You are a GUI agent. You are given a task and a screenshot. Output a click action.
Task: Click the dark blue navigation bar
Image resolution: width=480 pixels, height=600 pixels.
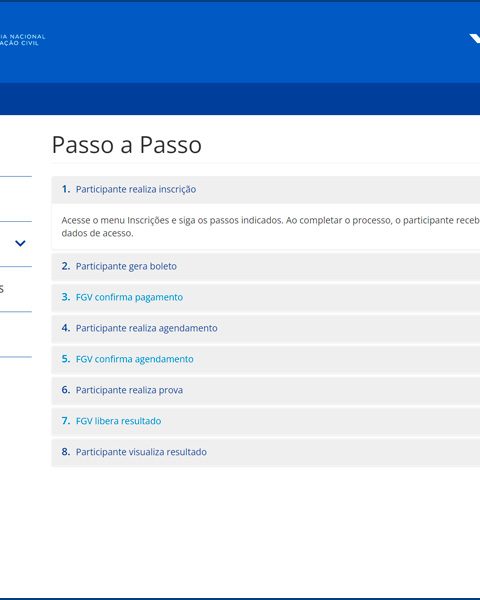click(240, 99)
